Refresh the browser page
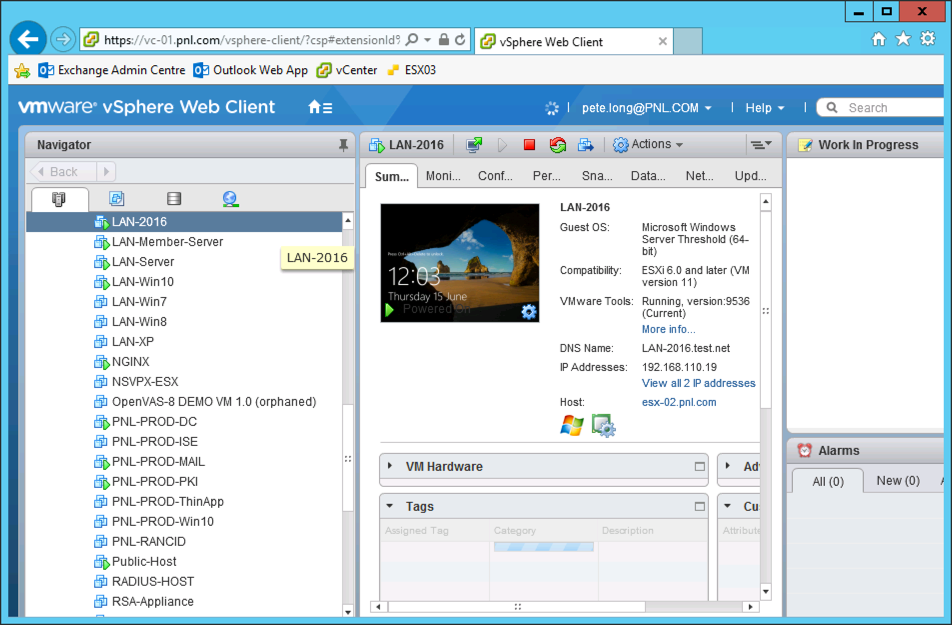This screenshot has width=952, height=625. (x=460, y=40)
